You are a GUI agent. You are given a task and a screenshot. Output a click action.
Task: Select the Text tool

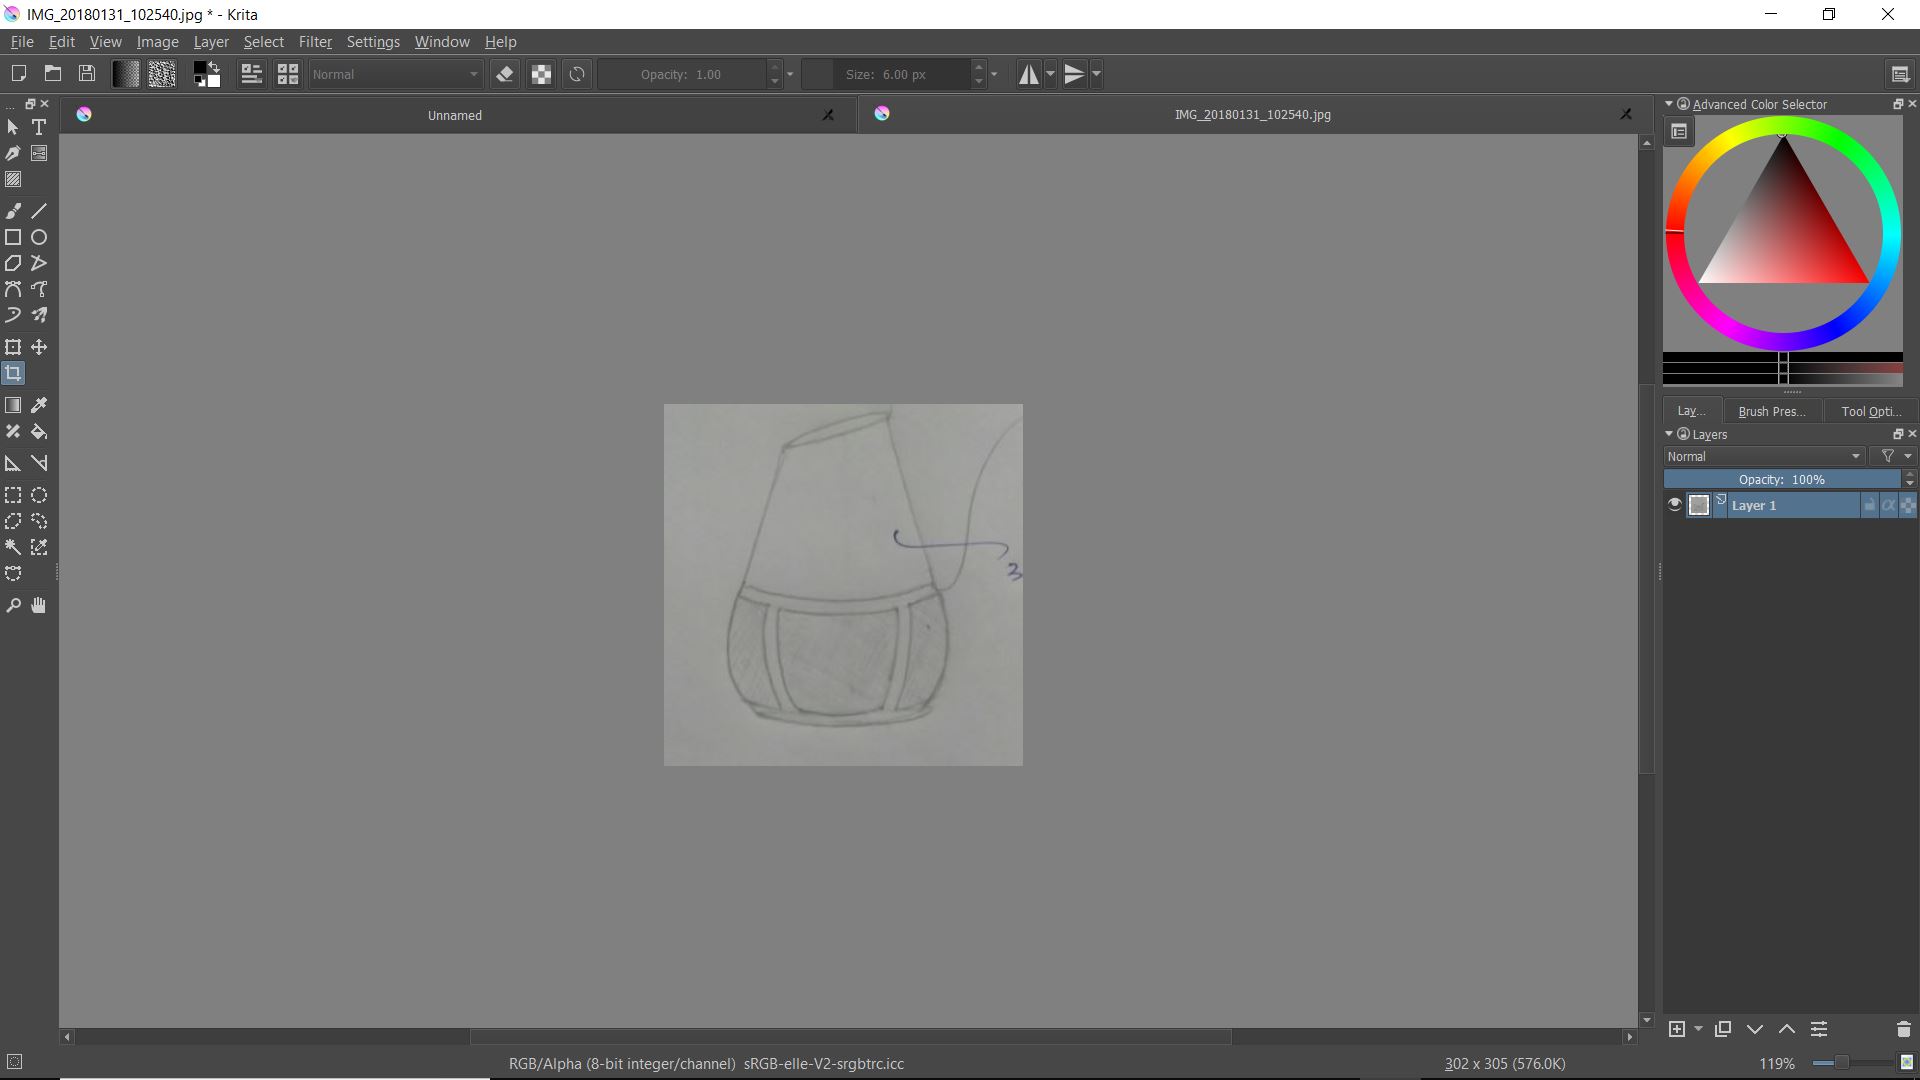pyautogui.click(x=39, y=127)
